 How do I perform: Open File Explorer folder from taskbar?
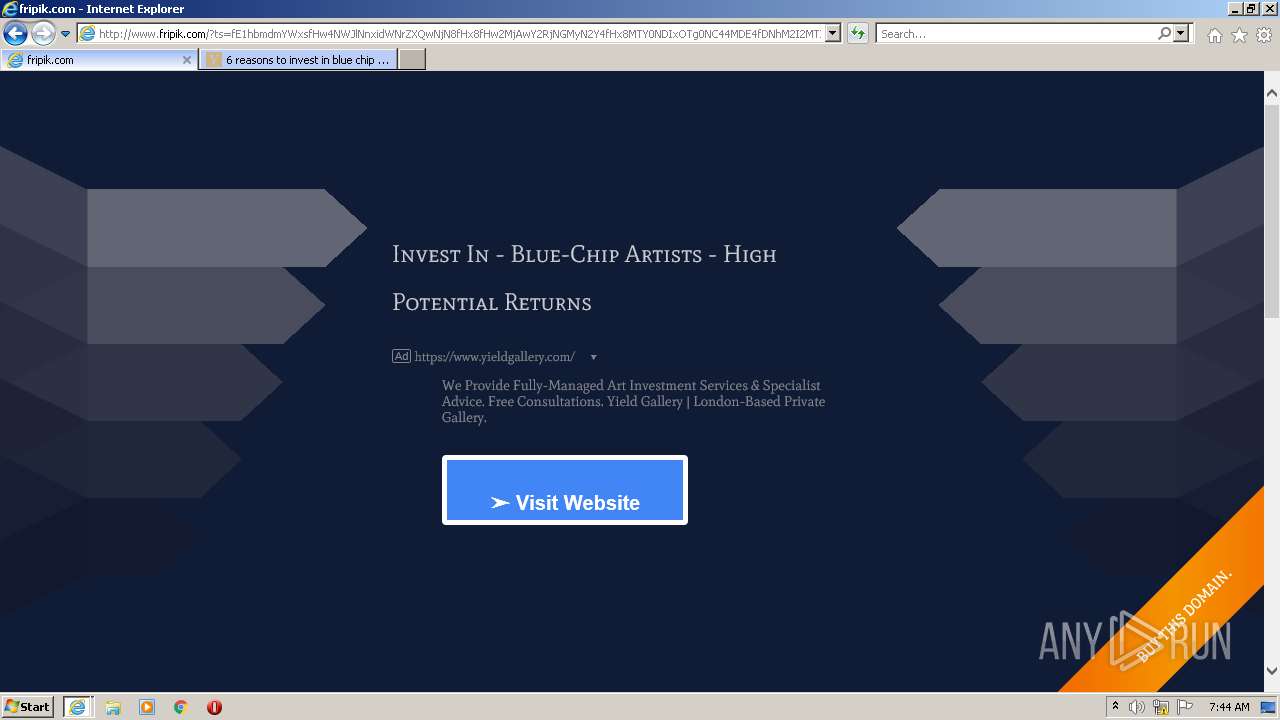point(113,707)
